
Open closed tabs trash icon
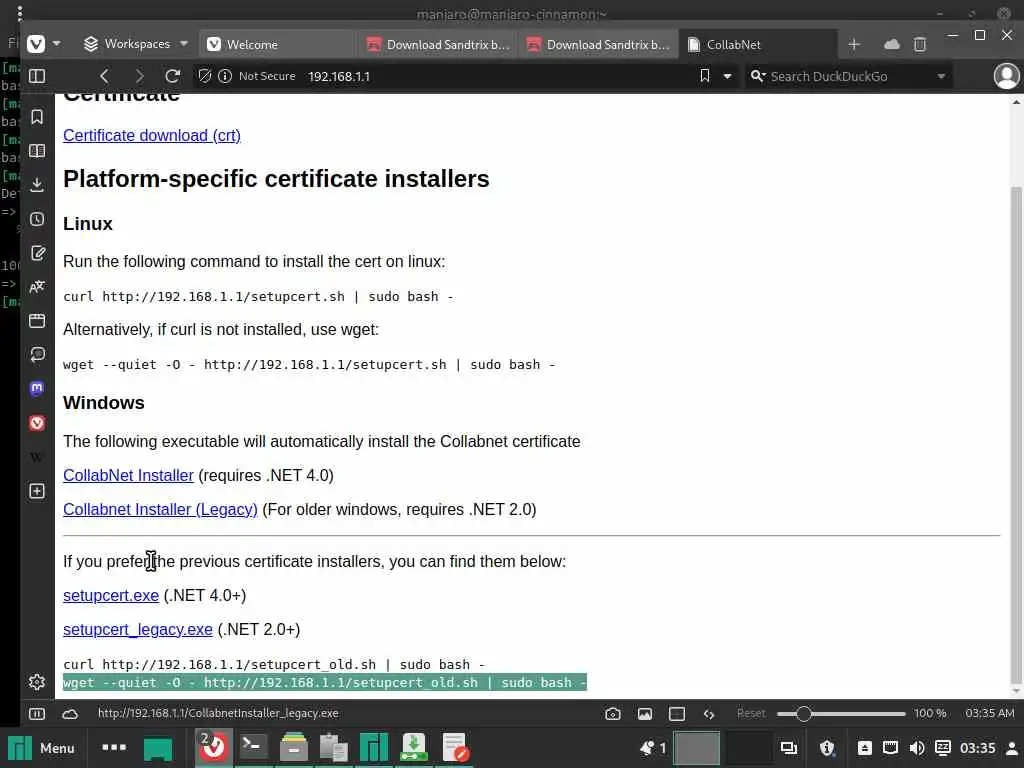[x=920, y=44]
